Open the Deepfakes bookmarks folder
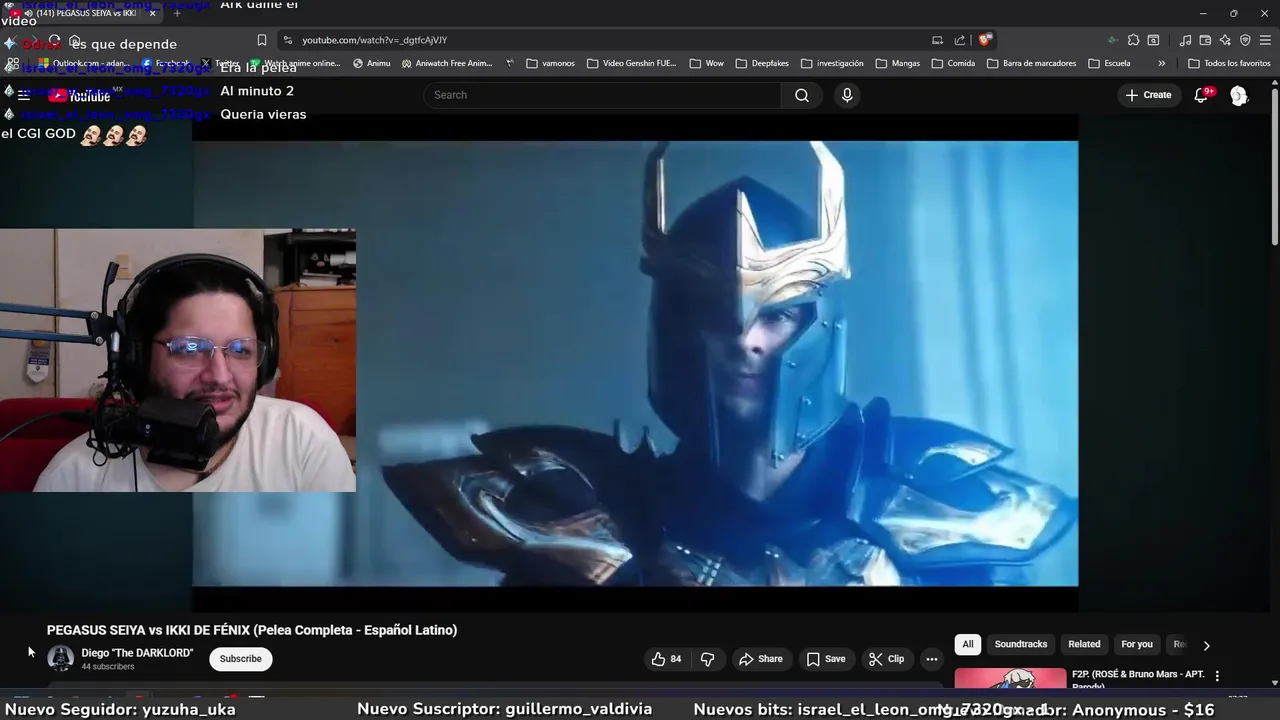 pyautogui.click(x=762, y=63)
